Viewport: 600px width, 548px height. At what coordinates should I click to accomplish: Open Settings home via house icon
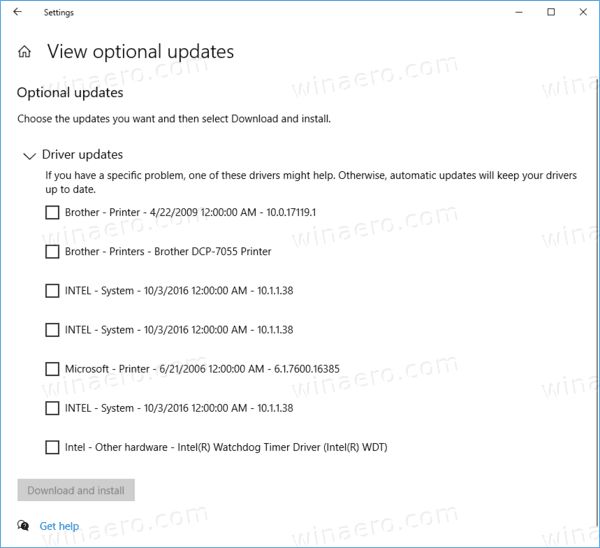coord(24,51)
